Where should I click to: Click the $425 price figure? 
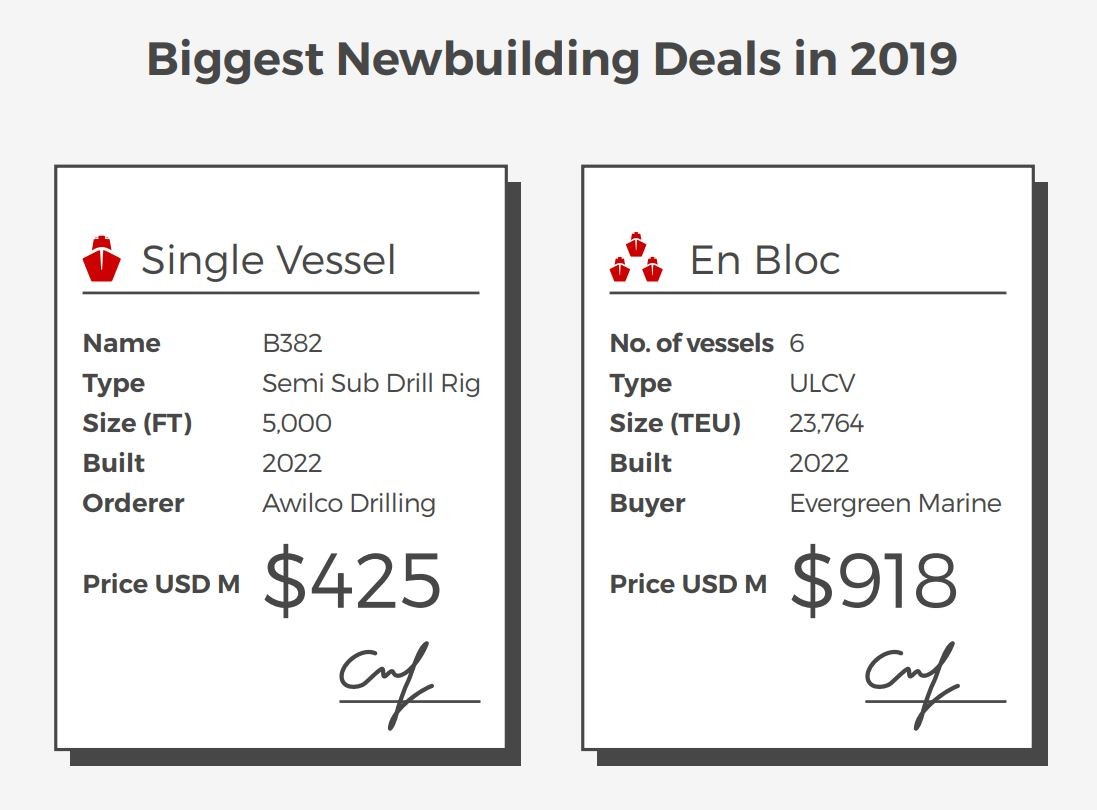(x=353, y=580)
